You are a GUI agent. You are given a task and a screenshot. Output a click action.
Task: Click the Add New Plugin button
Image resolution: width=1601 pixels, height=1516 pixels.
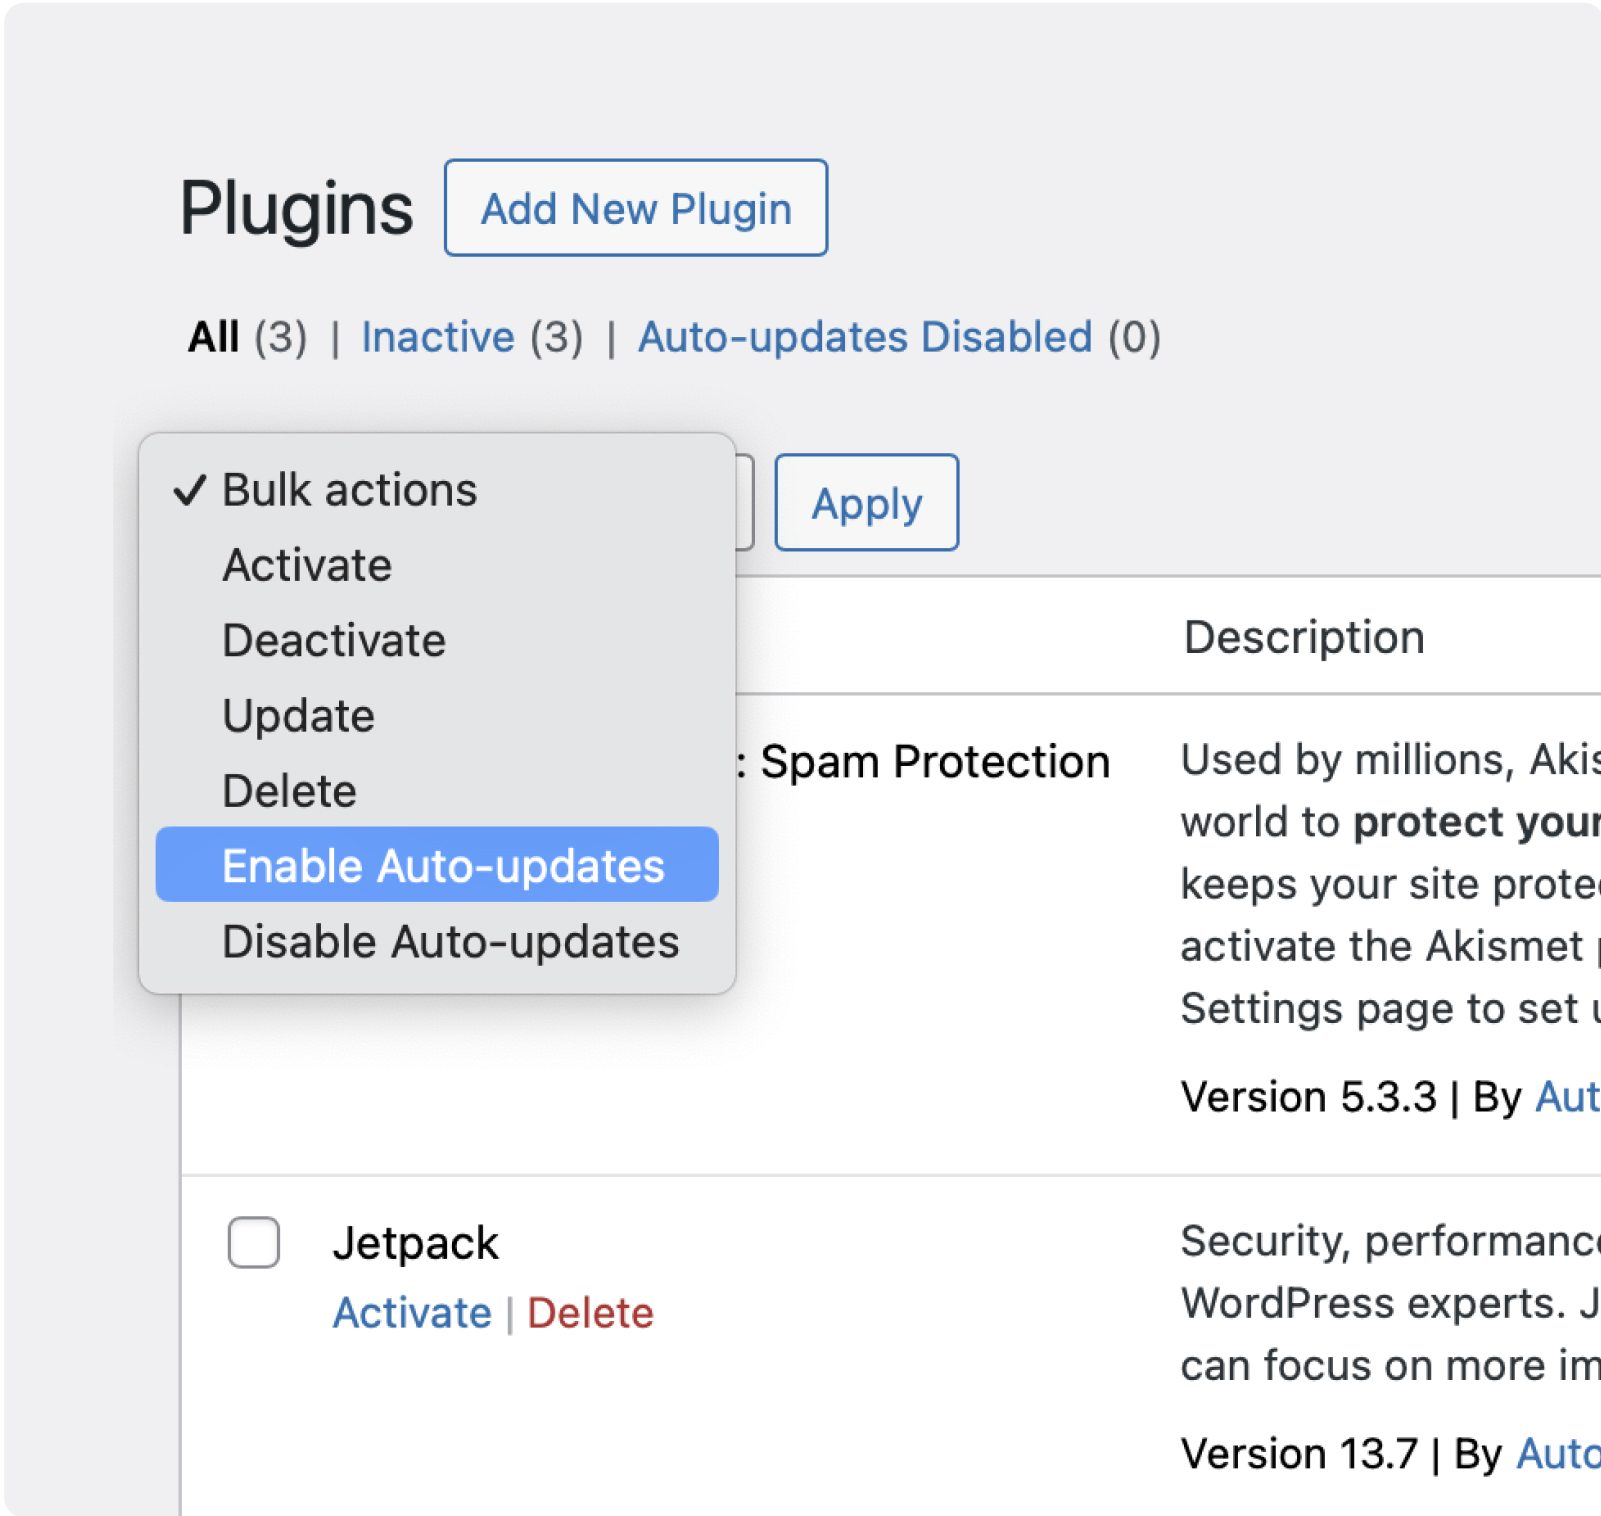[x=635, y=208]
